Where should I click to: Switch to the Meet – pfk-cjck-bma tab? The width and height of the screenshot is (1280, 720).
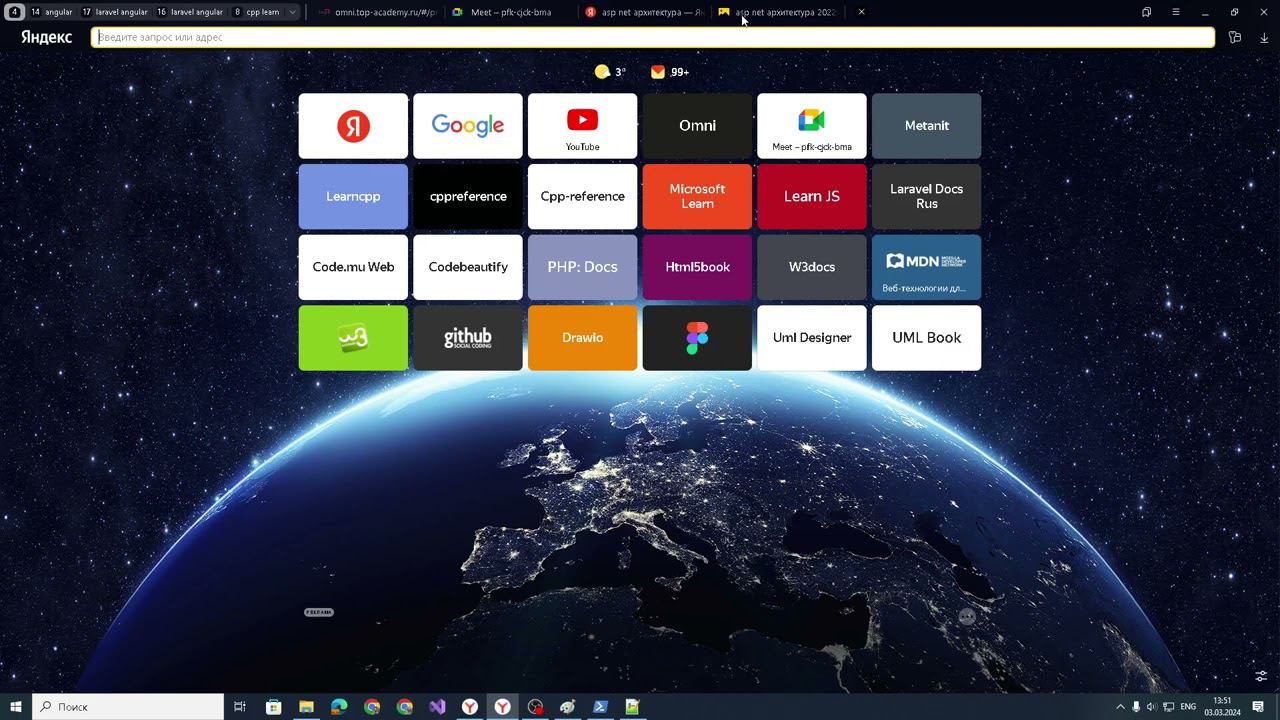coord(511,12)
